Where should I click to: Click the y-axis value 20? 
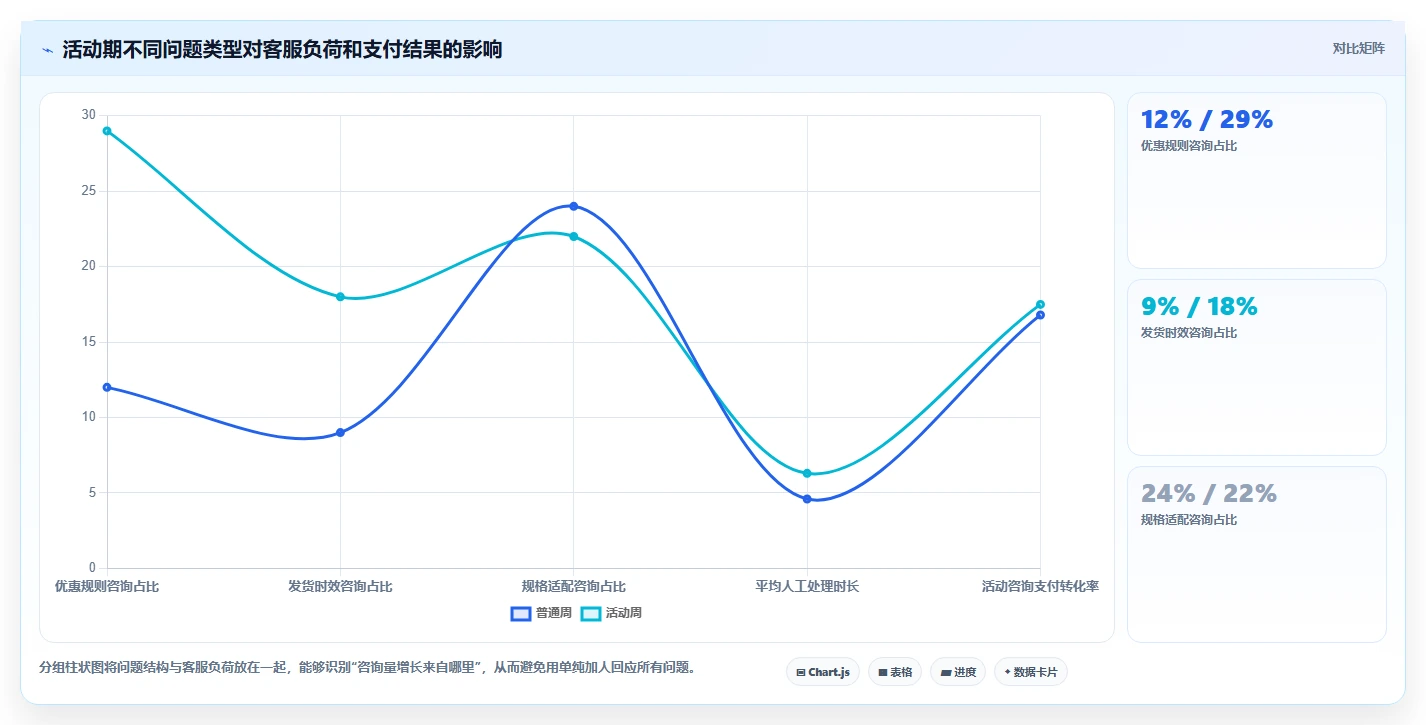pos(89,266)
